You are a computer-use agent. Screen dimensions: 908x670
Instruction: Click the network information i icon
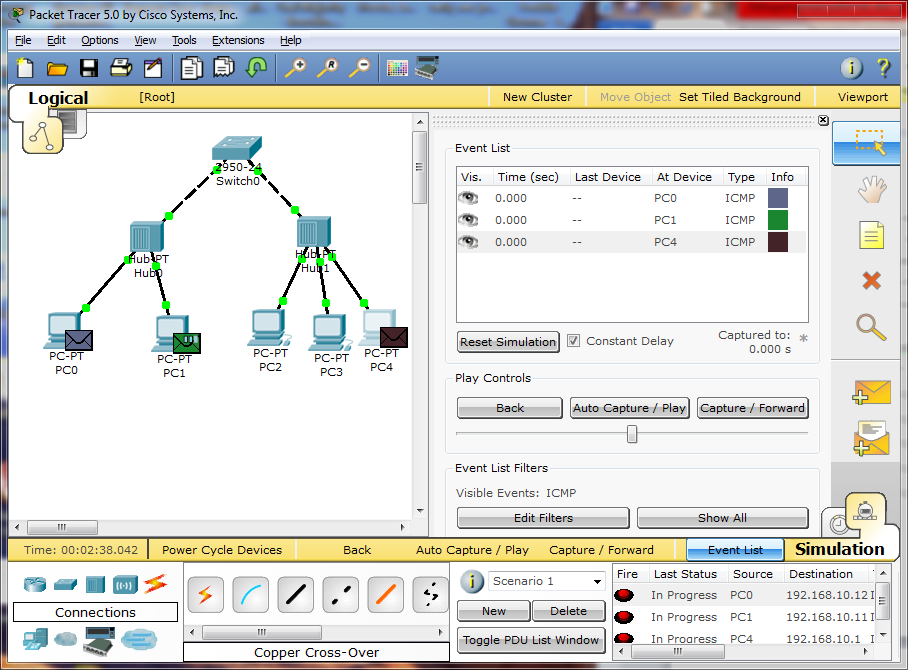tap(851, 68)
